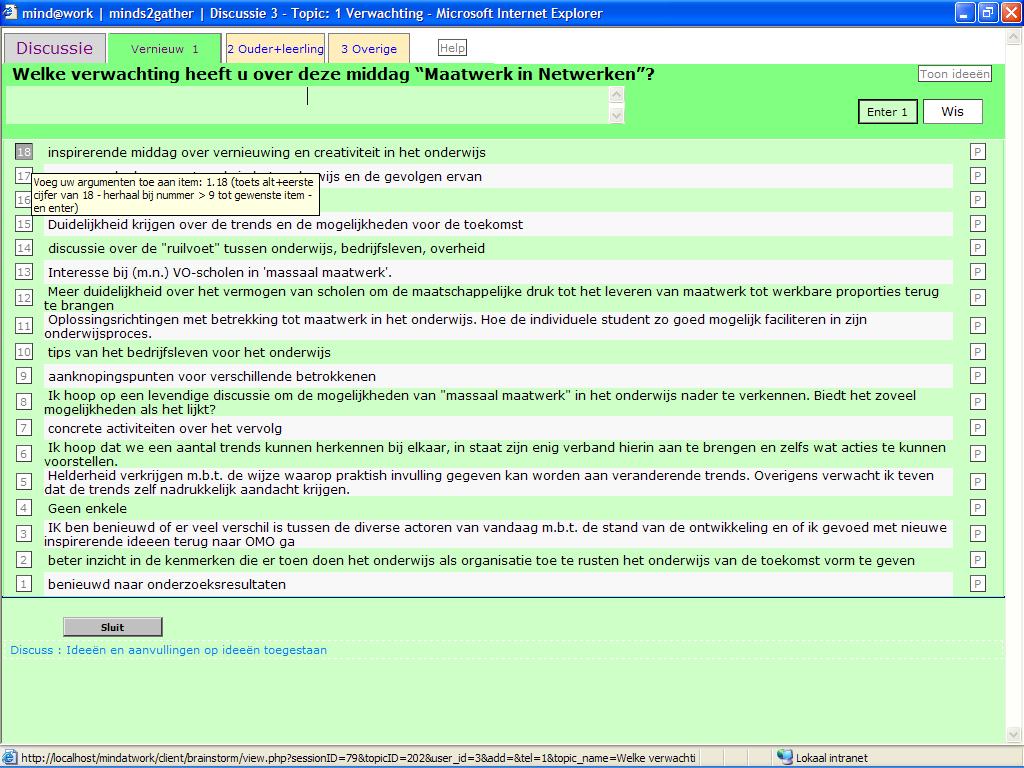The width and height of the screenshot is (1024, 768).
Task: Click into the idea text input field
Action: point(307,105)
